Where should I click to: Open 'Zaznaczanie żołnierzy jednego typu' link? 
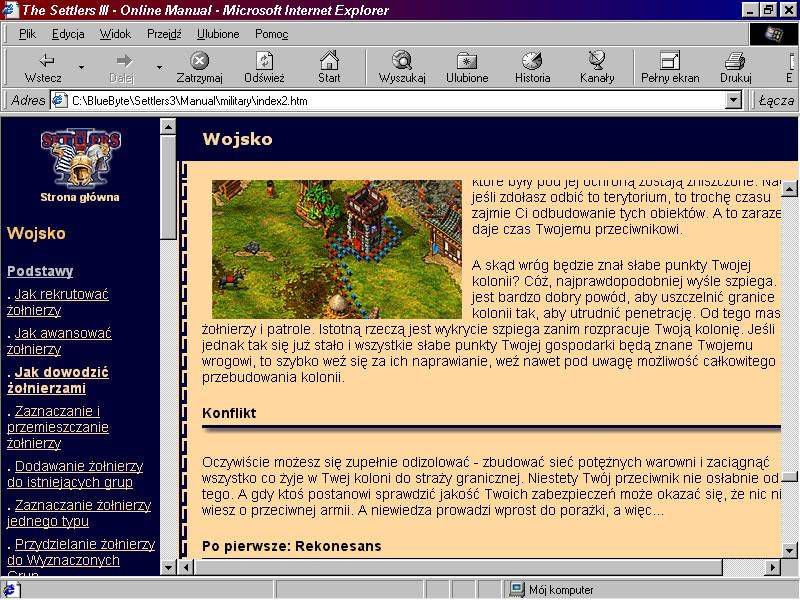pos(79,513)
